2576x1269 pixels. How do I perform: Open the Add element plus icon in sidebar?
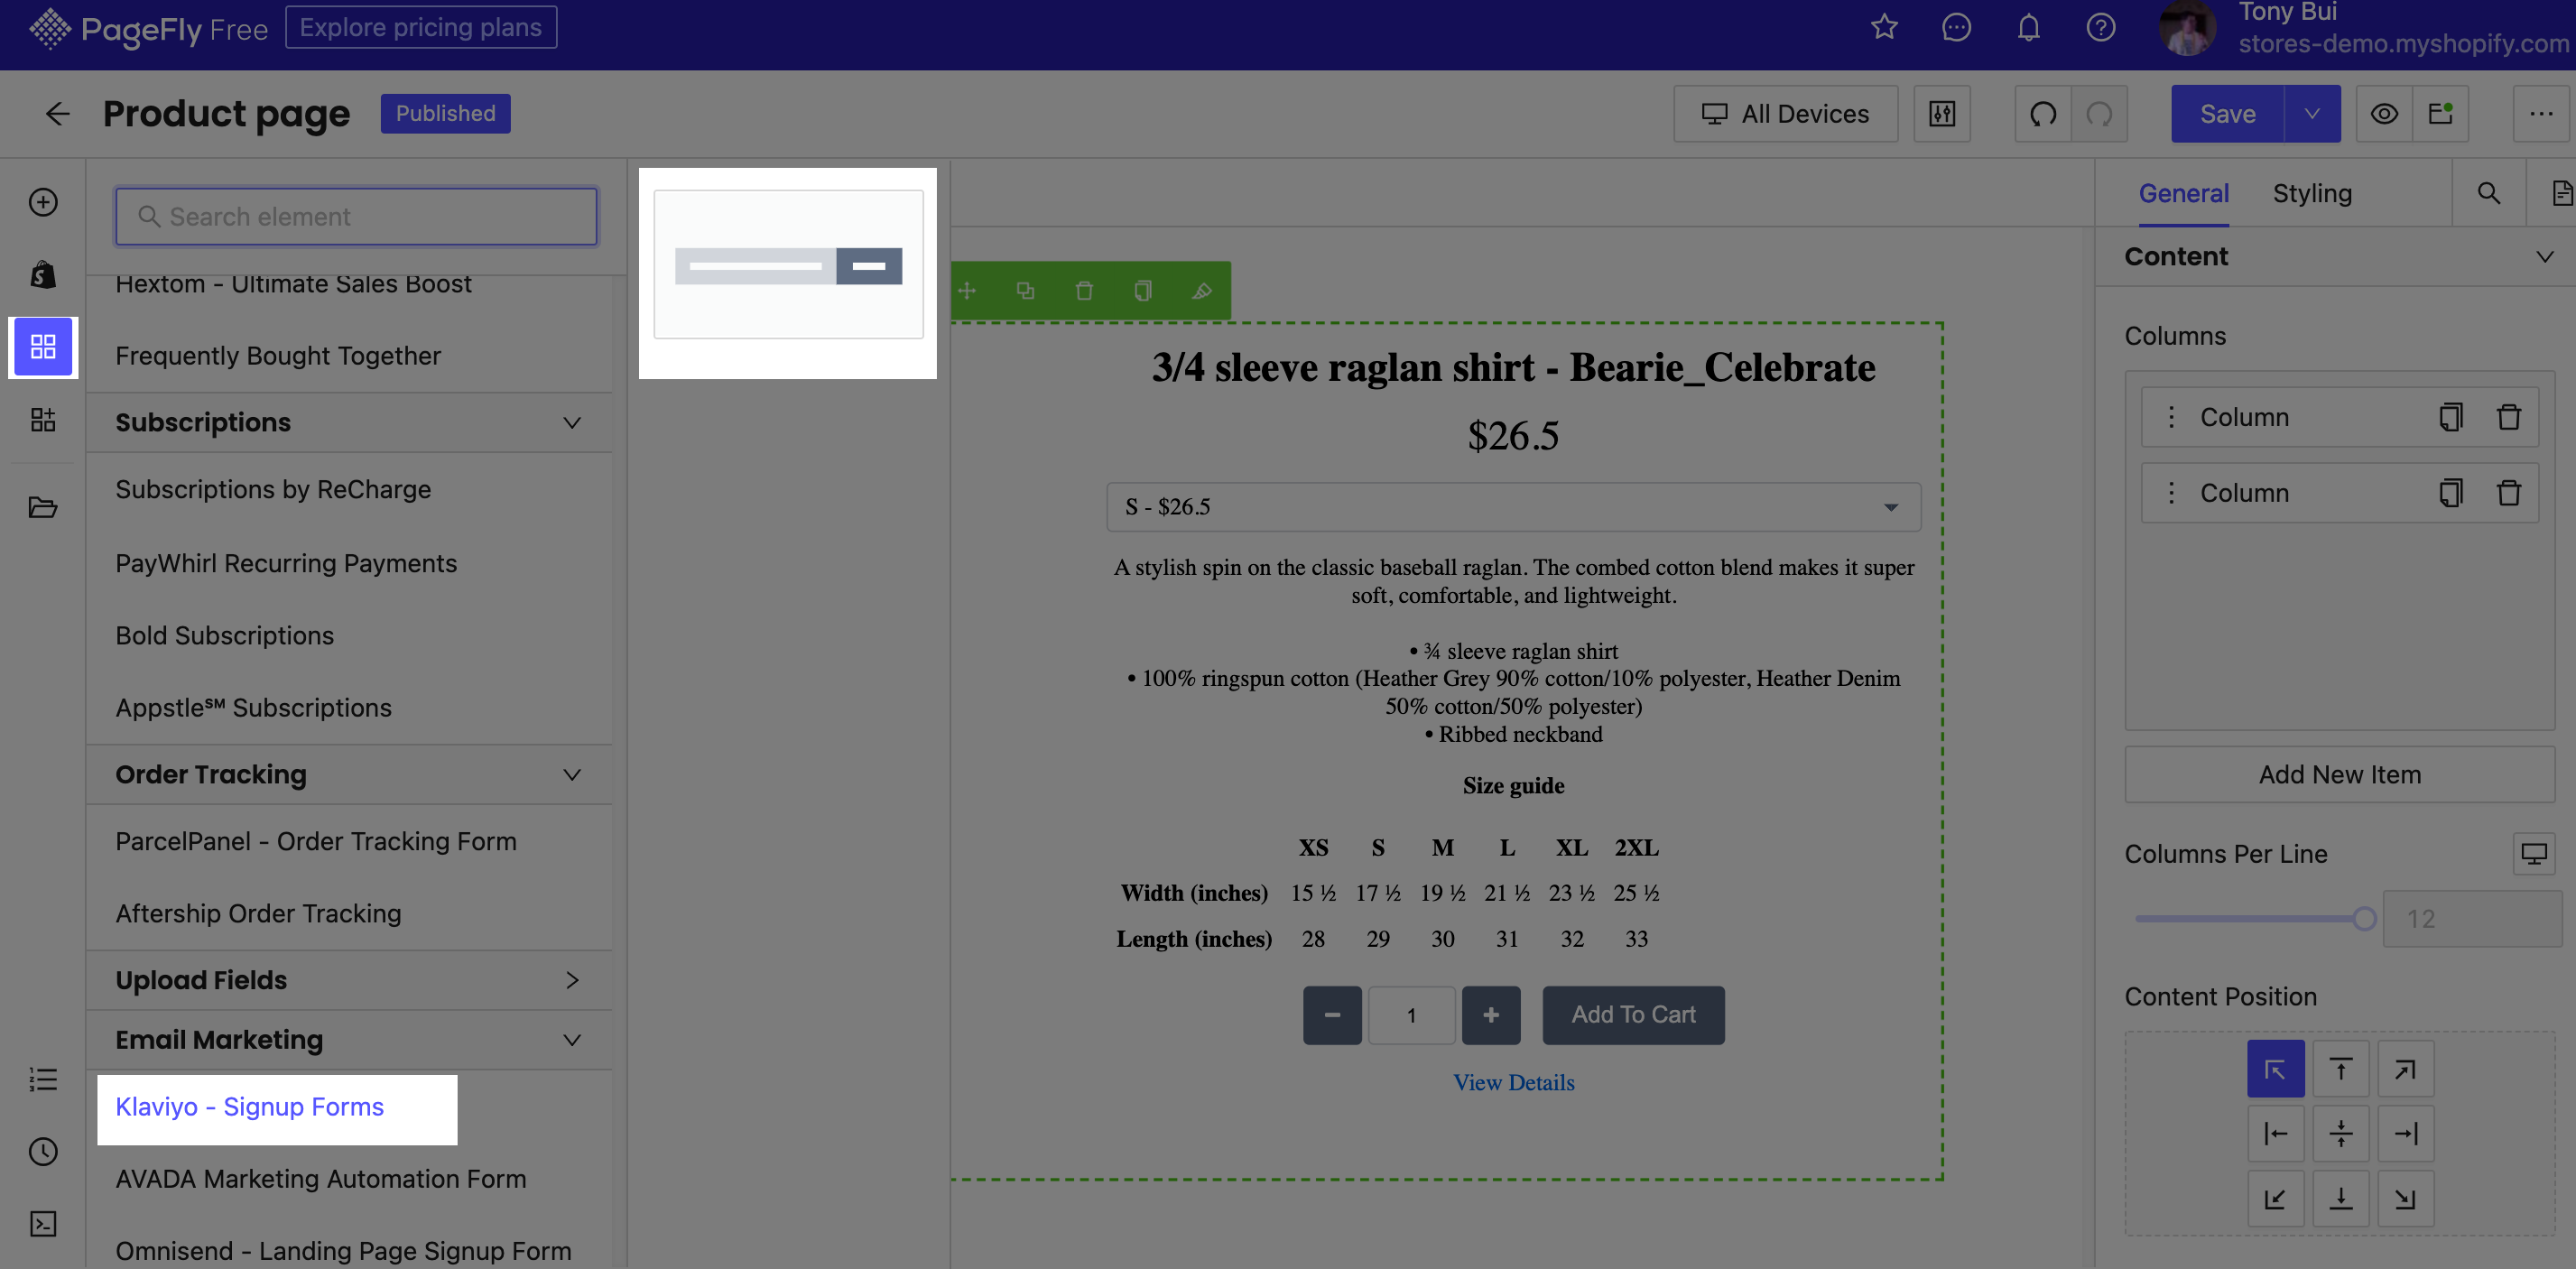tap(43, 202)
